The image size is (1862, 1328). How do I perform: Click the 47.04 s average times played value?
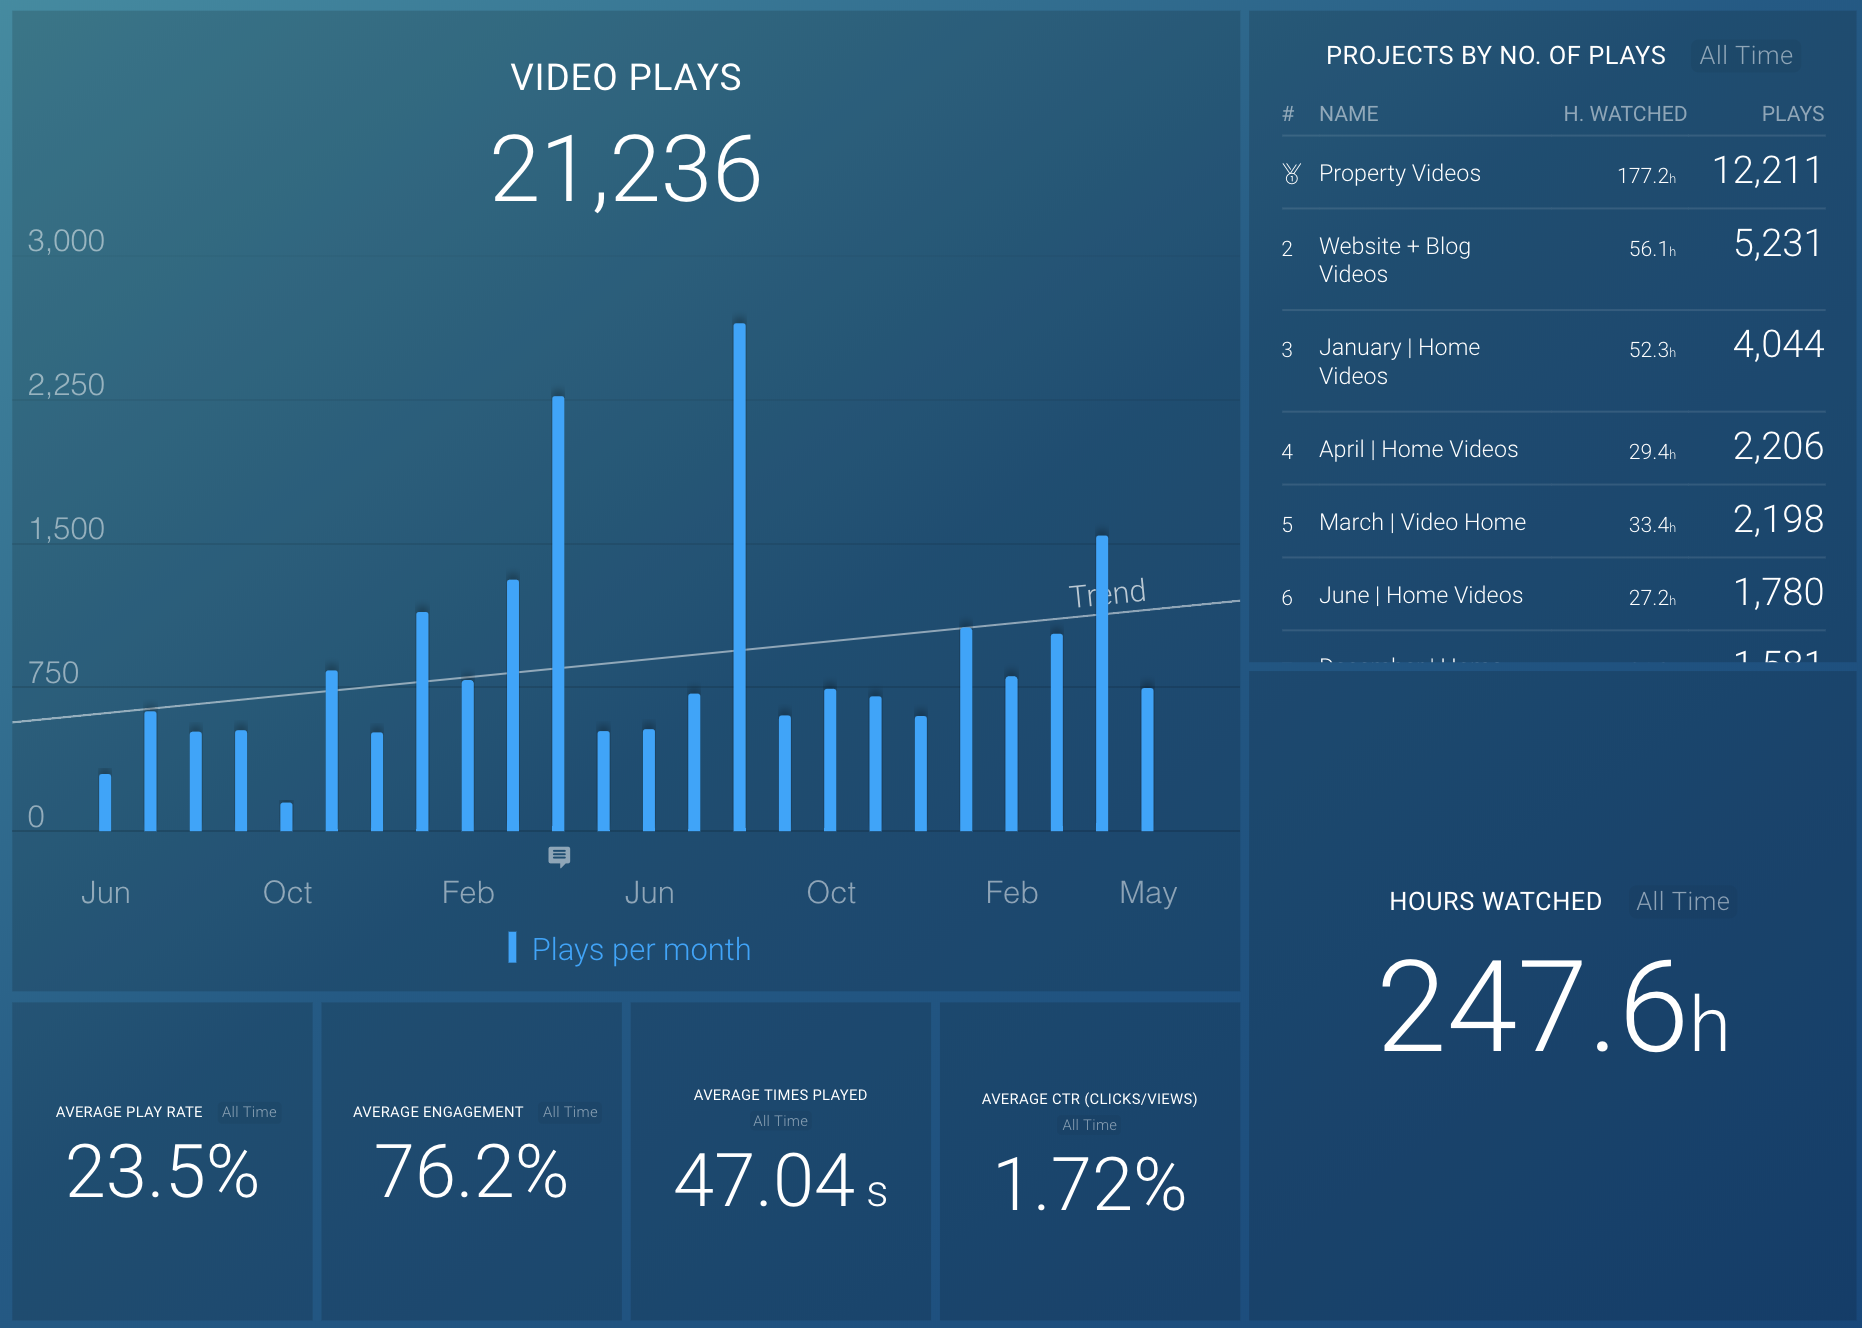(x=780, y=1181)
